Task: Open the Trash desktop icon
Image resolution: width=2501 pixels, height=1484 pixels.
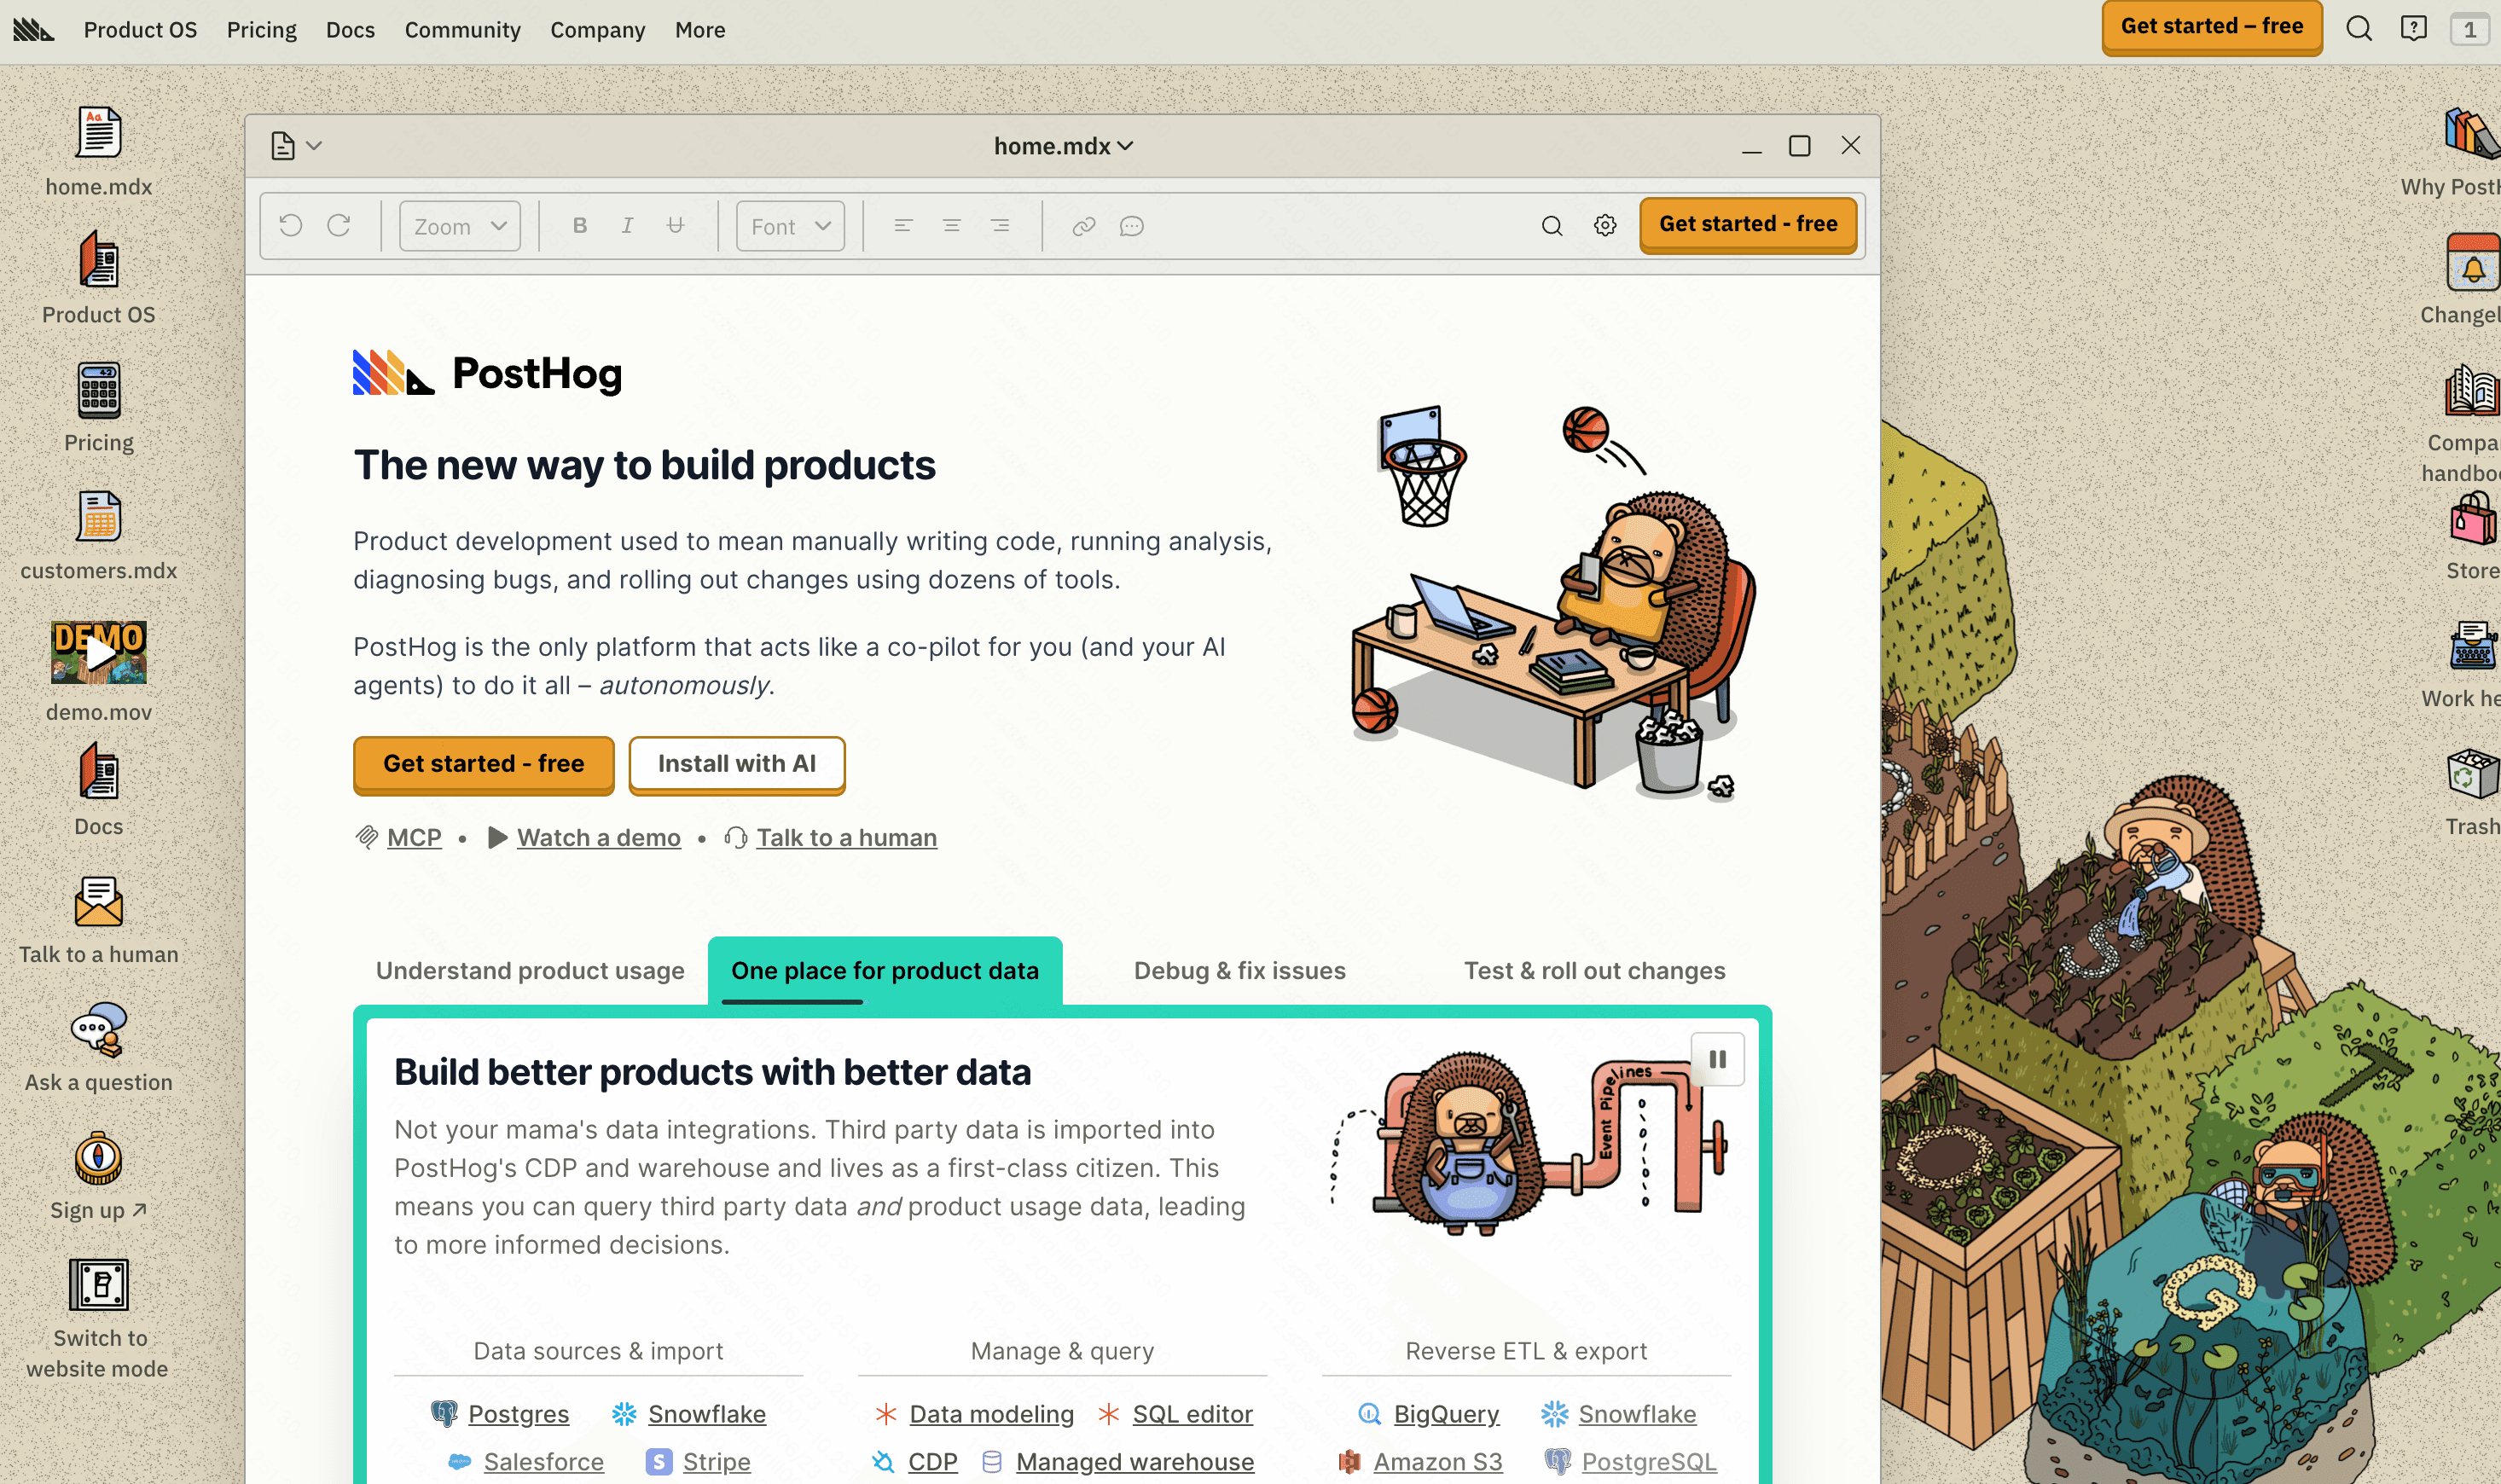Action: click(x=2473, y=774)
